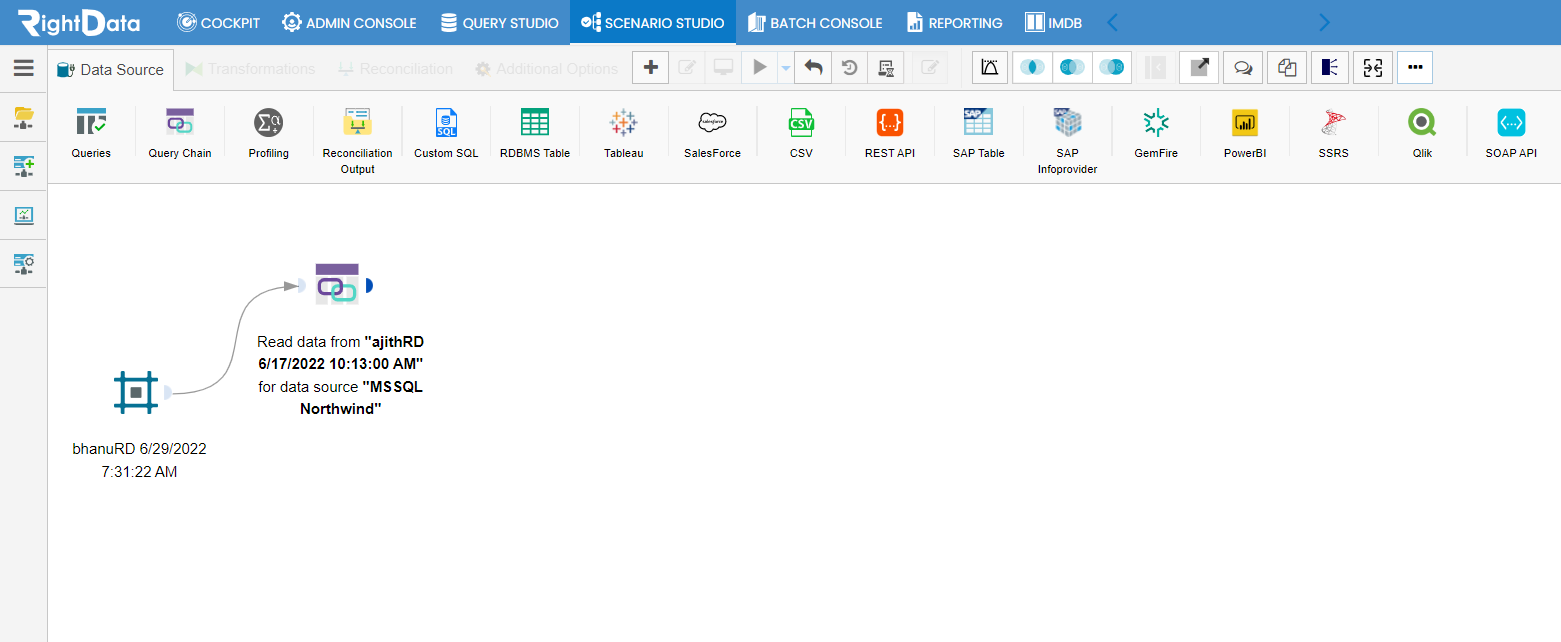Navigate to REPORTING
Screen dimensions: 1561x642
tap(954, 22)
